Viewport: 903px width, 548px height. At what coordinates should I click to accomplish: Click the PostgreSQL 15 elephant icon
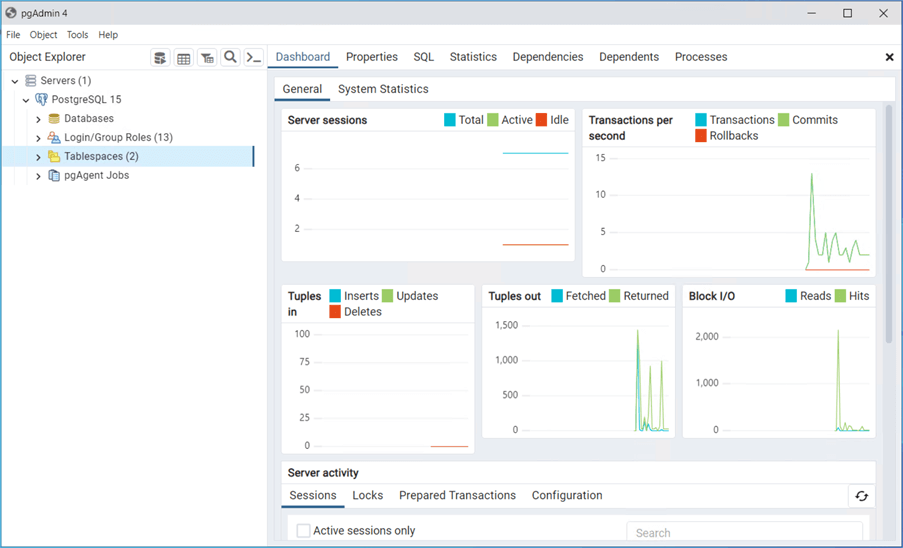pyautogui.click(x=41, y=100)
